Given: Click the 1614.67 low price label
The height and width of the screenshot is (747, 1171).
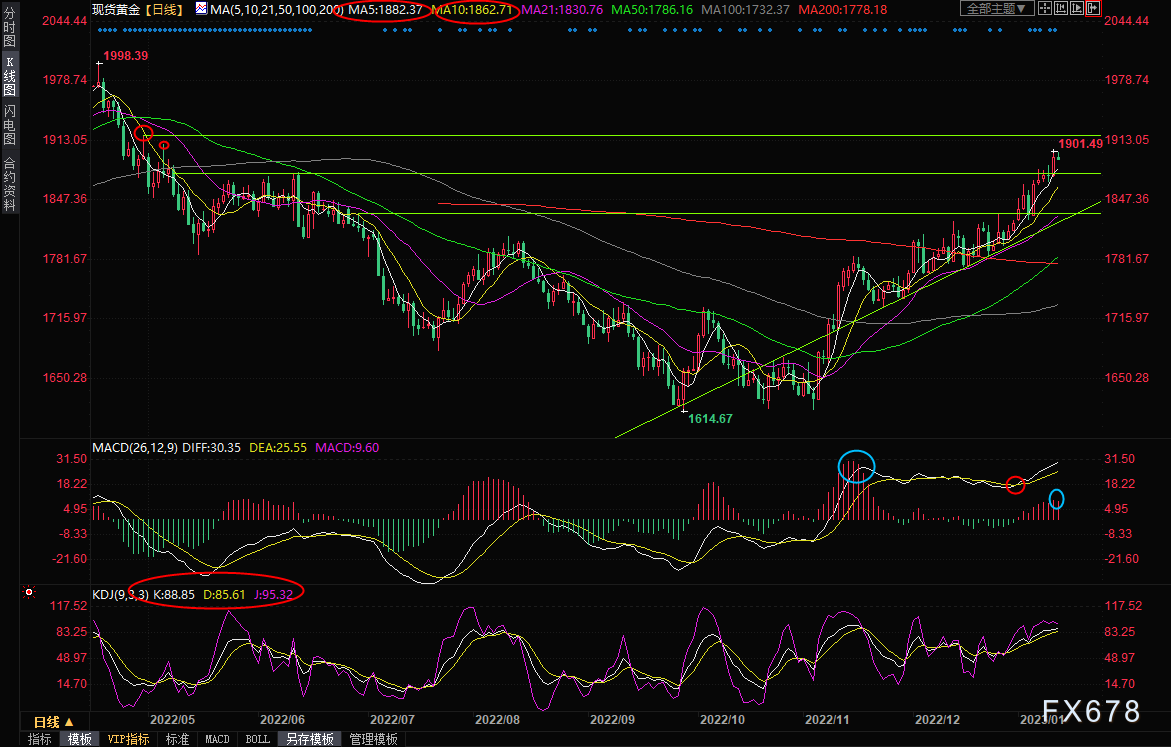Looking at the screenshot, I should pyautogui.click(x=710, y=418).
